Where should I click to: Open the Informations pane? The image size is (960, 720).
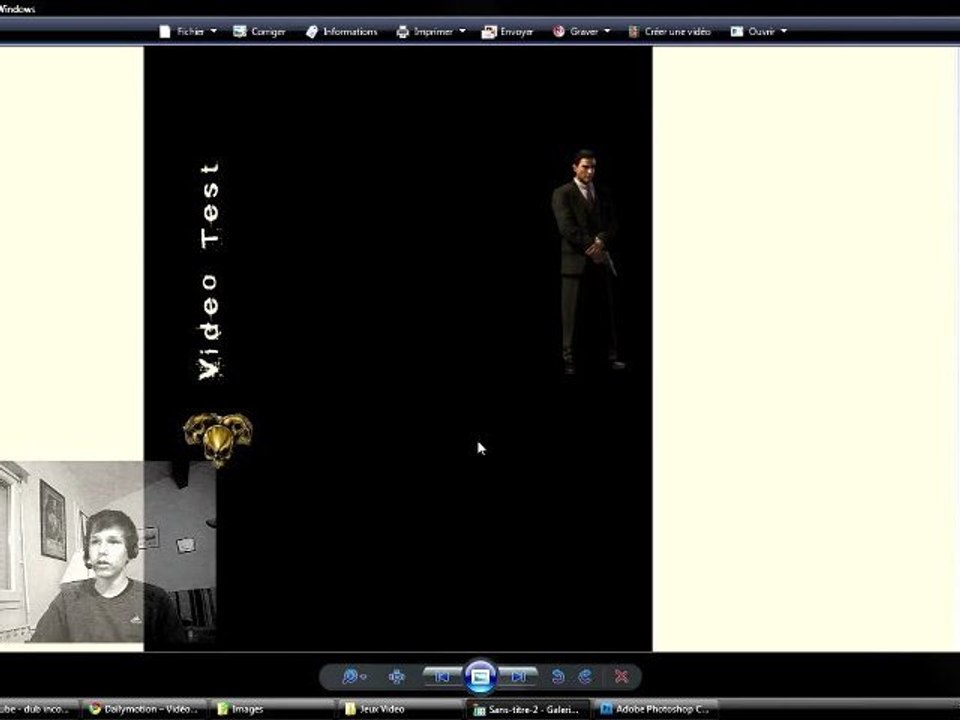(342, 31)
